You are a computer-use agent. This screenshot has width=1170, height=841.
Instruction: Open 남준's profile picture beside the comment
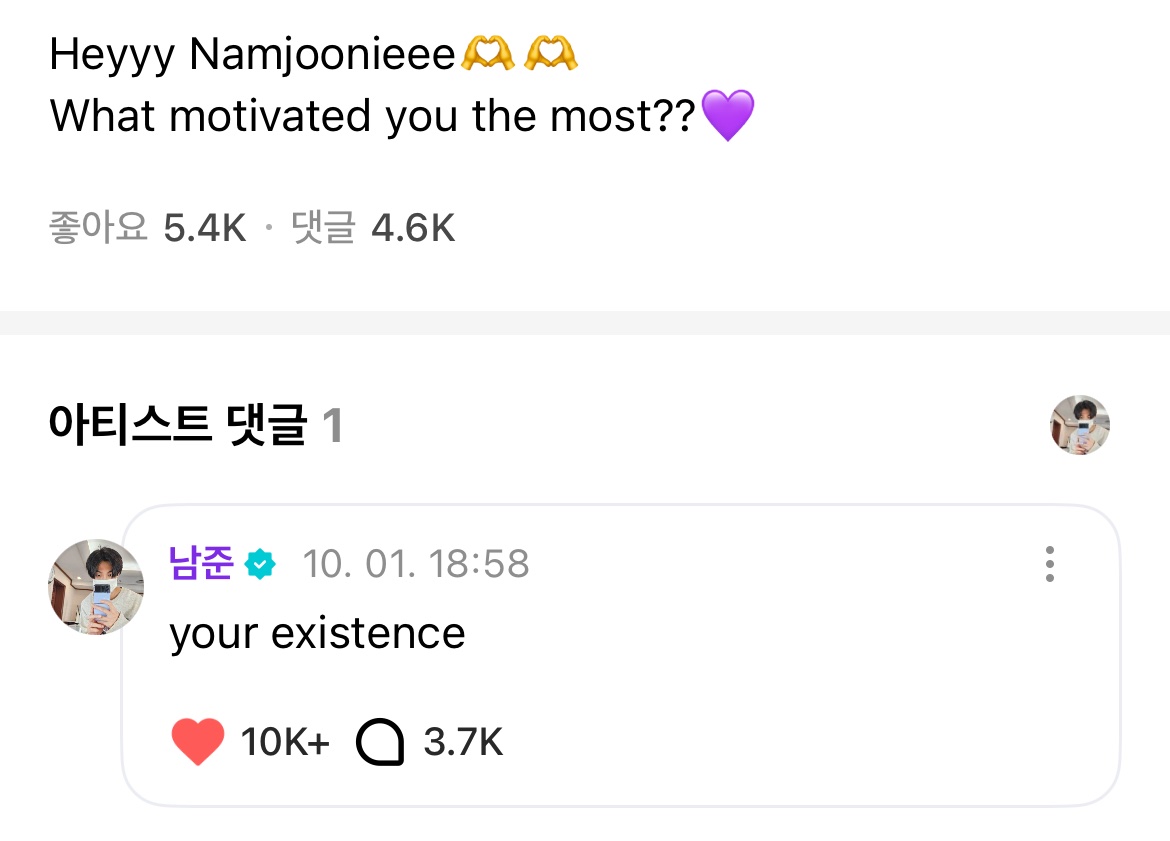click(x=96, y=587)
